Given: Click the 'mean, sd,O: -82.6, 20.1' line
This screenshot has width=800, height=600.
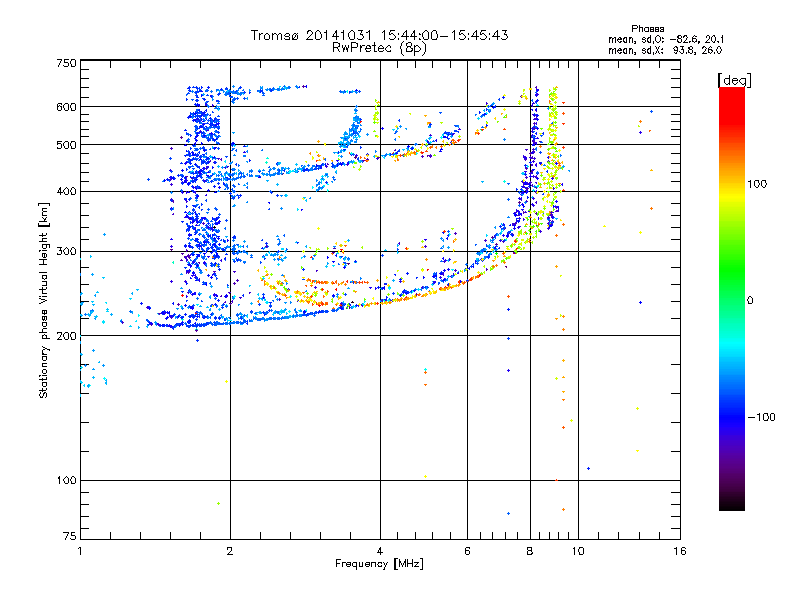Looking at the screenshot, I should [666, 39].
